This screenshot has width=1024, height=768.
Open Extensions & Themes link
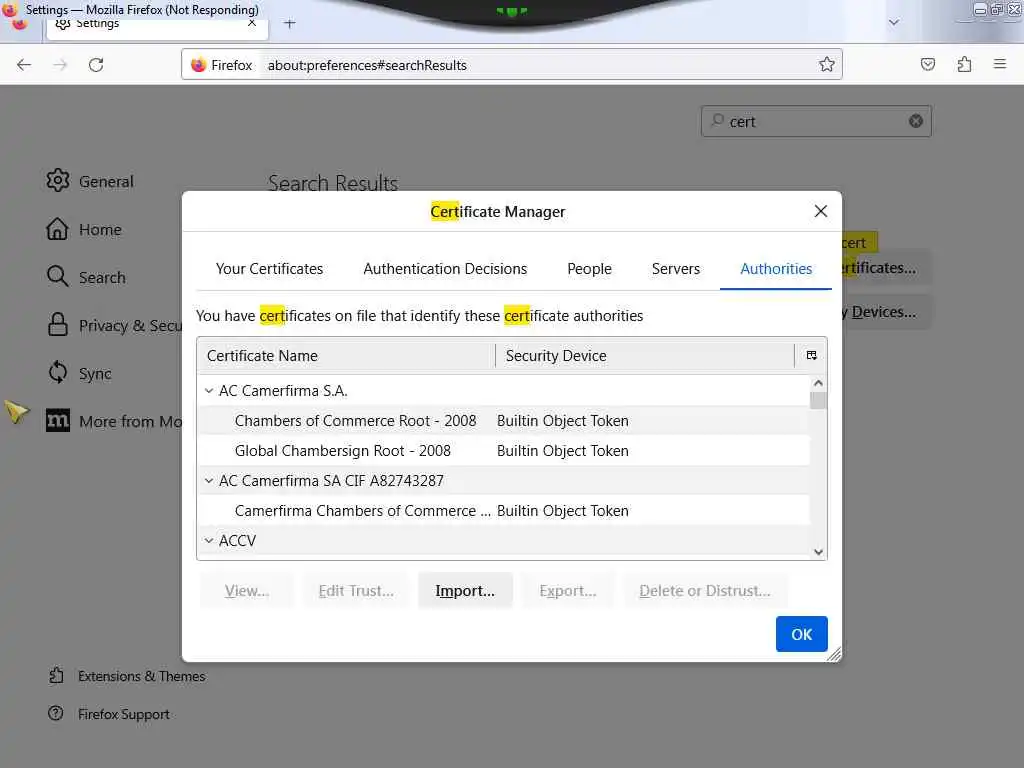tap(127, 676)
